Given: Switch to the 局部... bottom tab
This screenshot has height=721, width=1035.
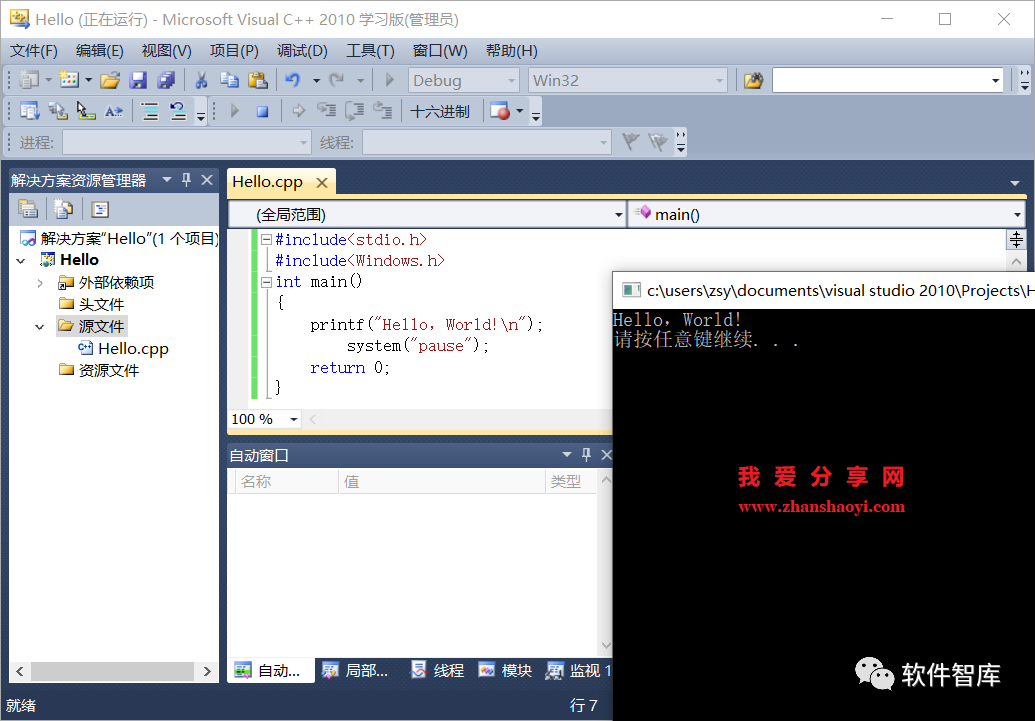Looking at the screenshot, I should [356, 670].
